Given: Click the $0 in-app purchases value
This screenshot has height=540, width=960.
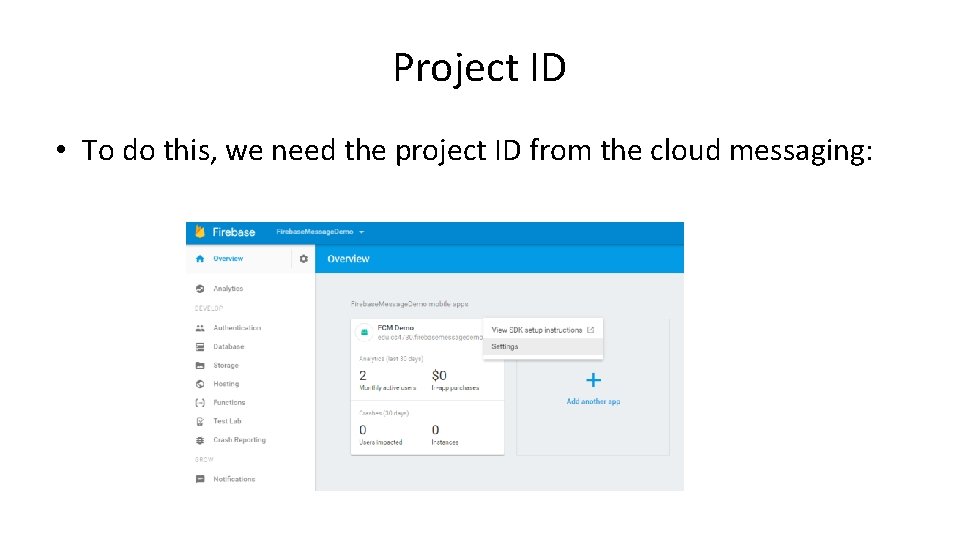Looking at the screenshot, I should pyautogui.click(x=439, y=375).
